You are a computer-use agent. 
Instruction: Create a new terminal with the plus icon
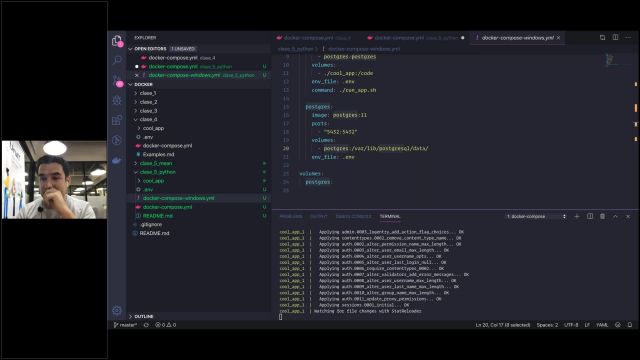coord(577,216)
